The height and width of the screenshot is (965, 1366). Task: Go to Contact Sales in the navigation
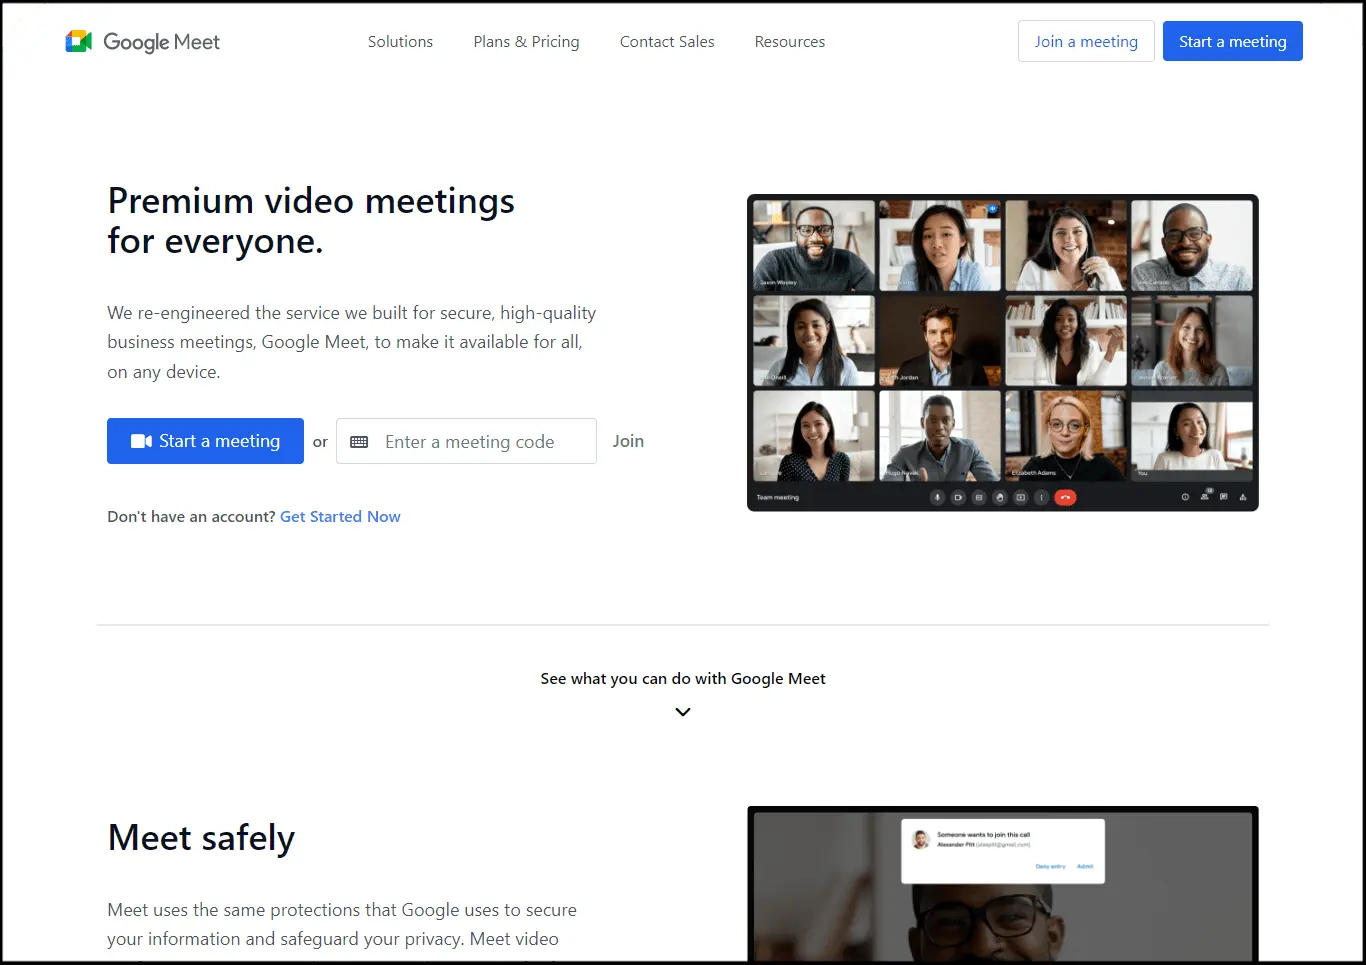667,42
